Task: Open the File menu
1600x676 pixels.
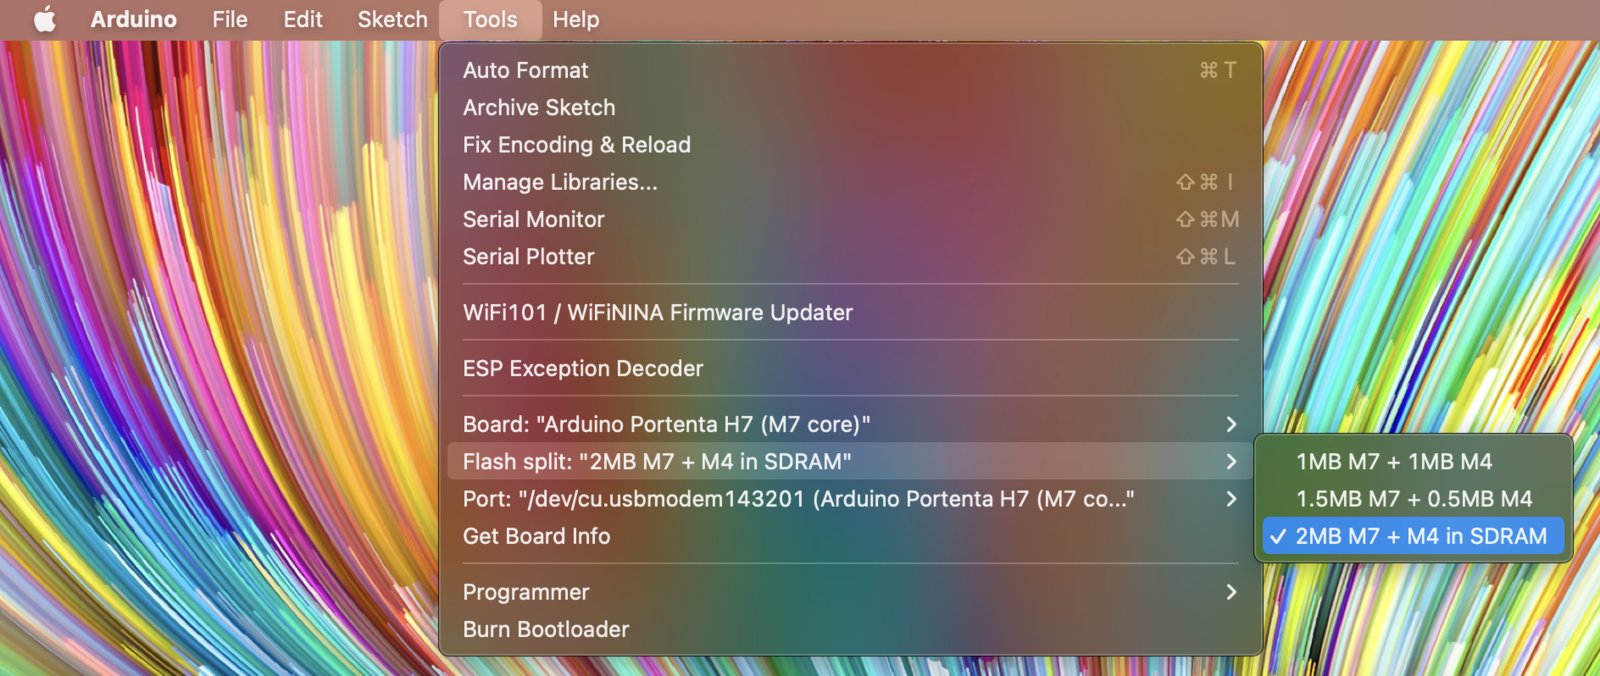Action: [229, 19]
